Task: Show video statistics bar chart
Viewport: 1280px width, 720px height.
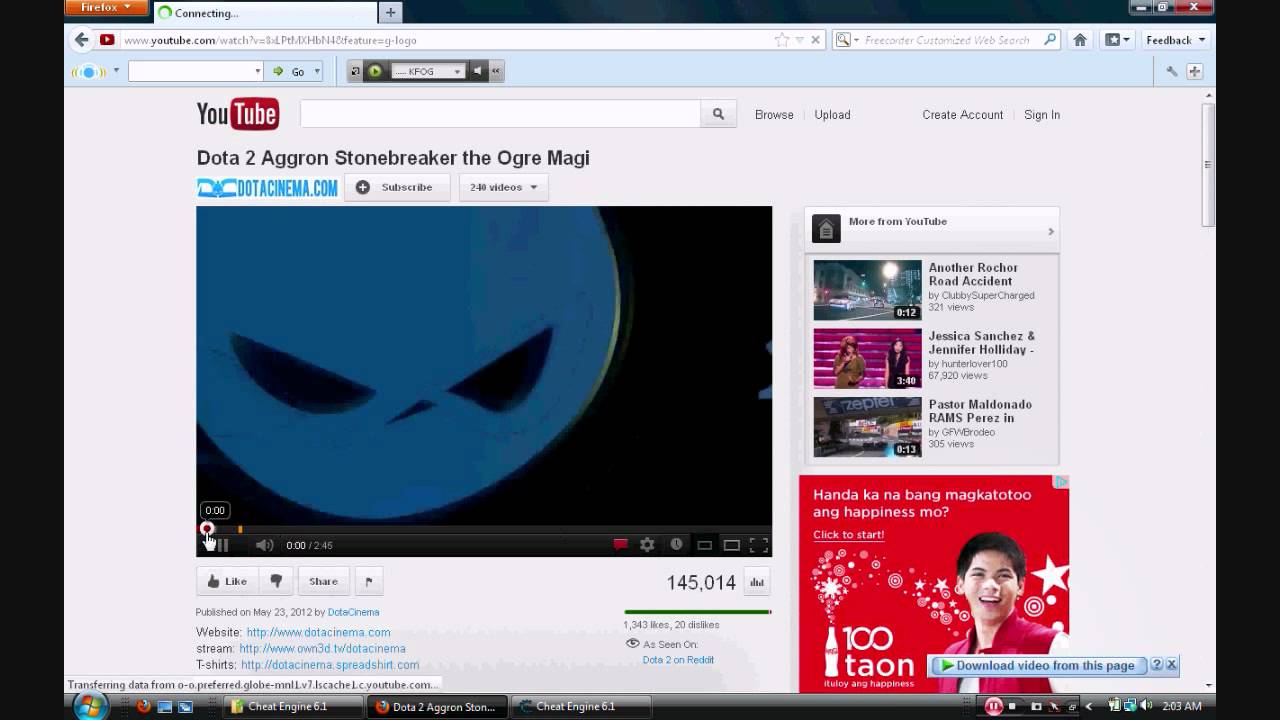Action: tap(757, 582)
